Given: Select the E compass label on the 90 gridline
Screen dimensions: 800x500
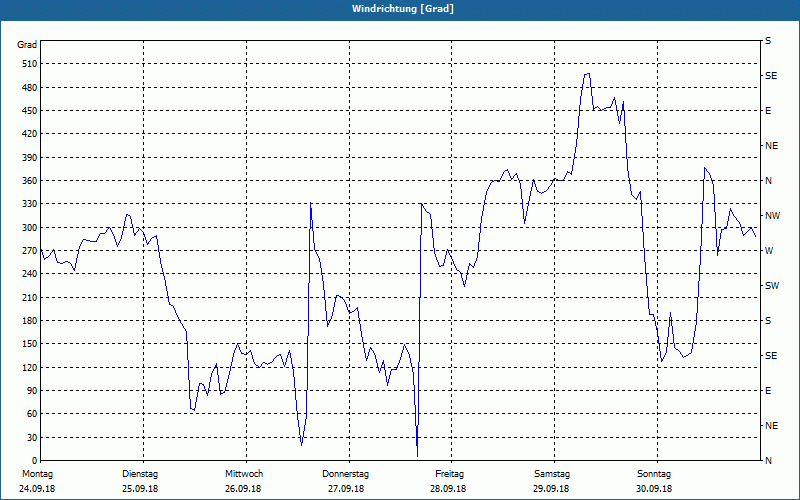Looking at the screenshot, I should coord(768,391).
